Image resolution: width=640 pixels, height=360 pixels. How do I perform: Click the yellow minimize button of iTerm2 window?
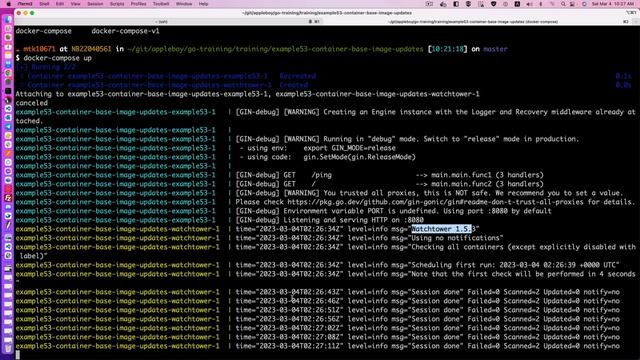[25, 13]
